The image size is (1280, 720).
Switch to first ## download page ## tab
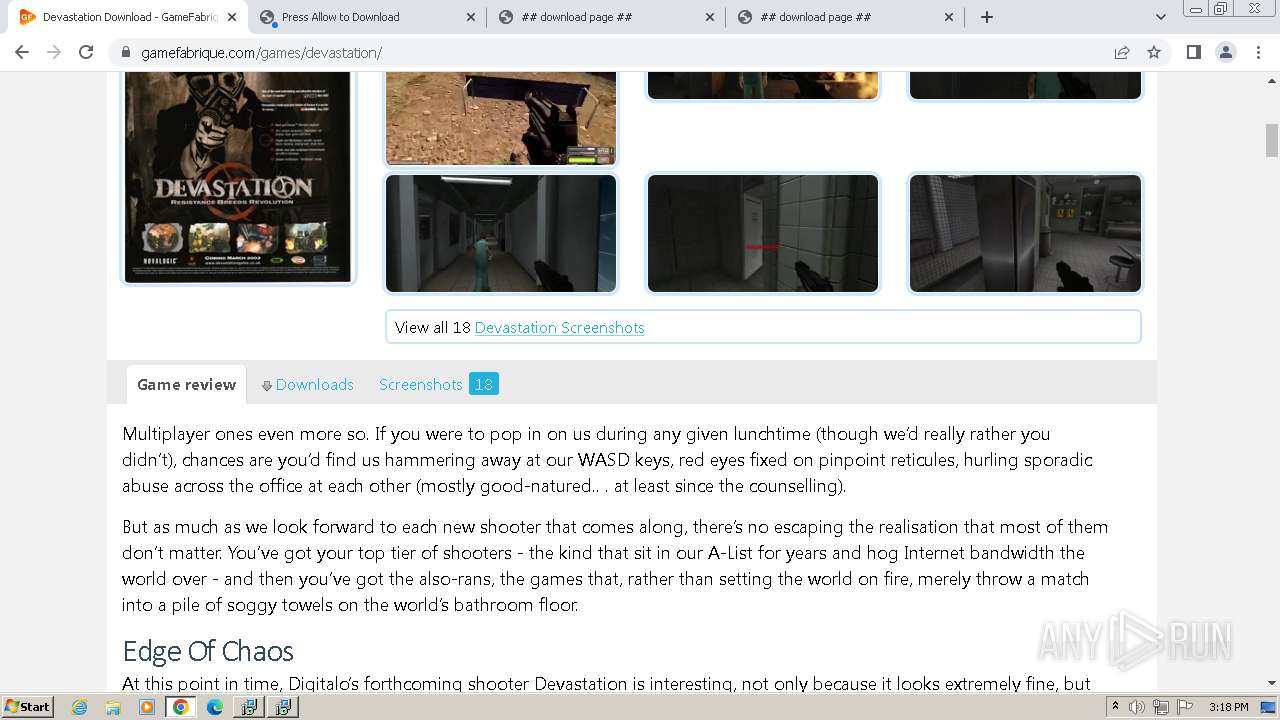tap(606, 17)
